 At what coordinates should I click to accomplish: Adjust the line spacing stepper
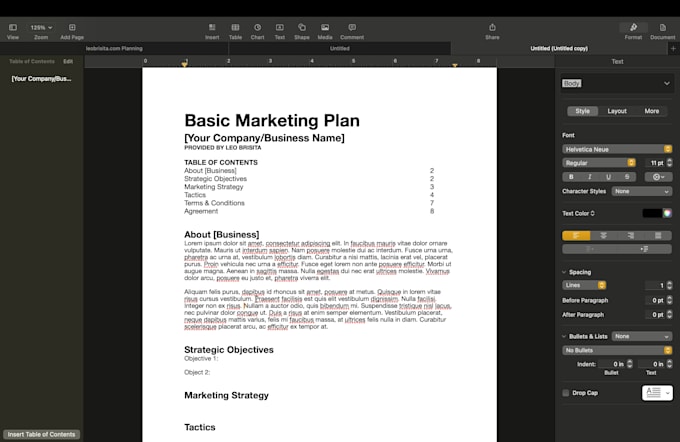[x=670, y=285]
